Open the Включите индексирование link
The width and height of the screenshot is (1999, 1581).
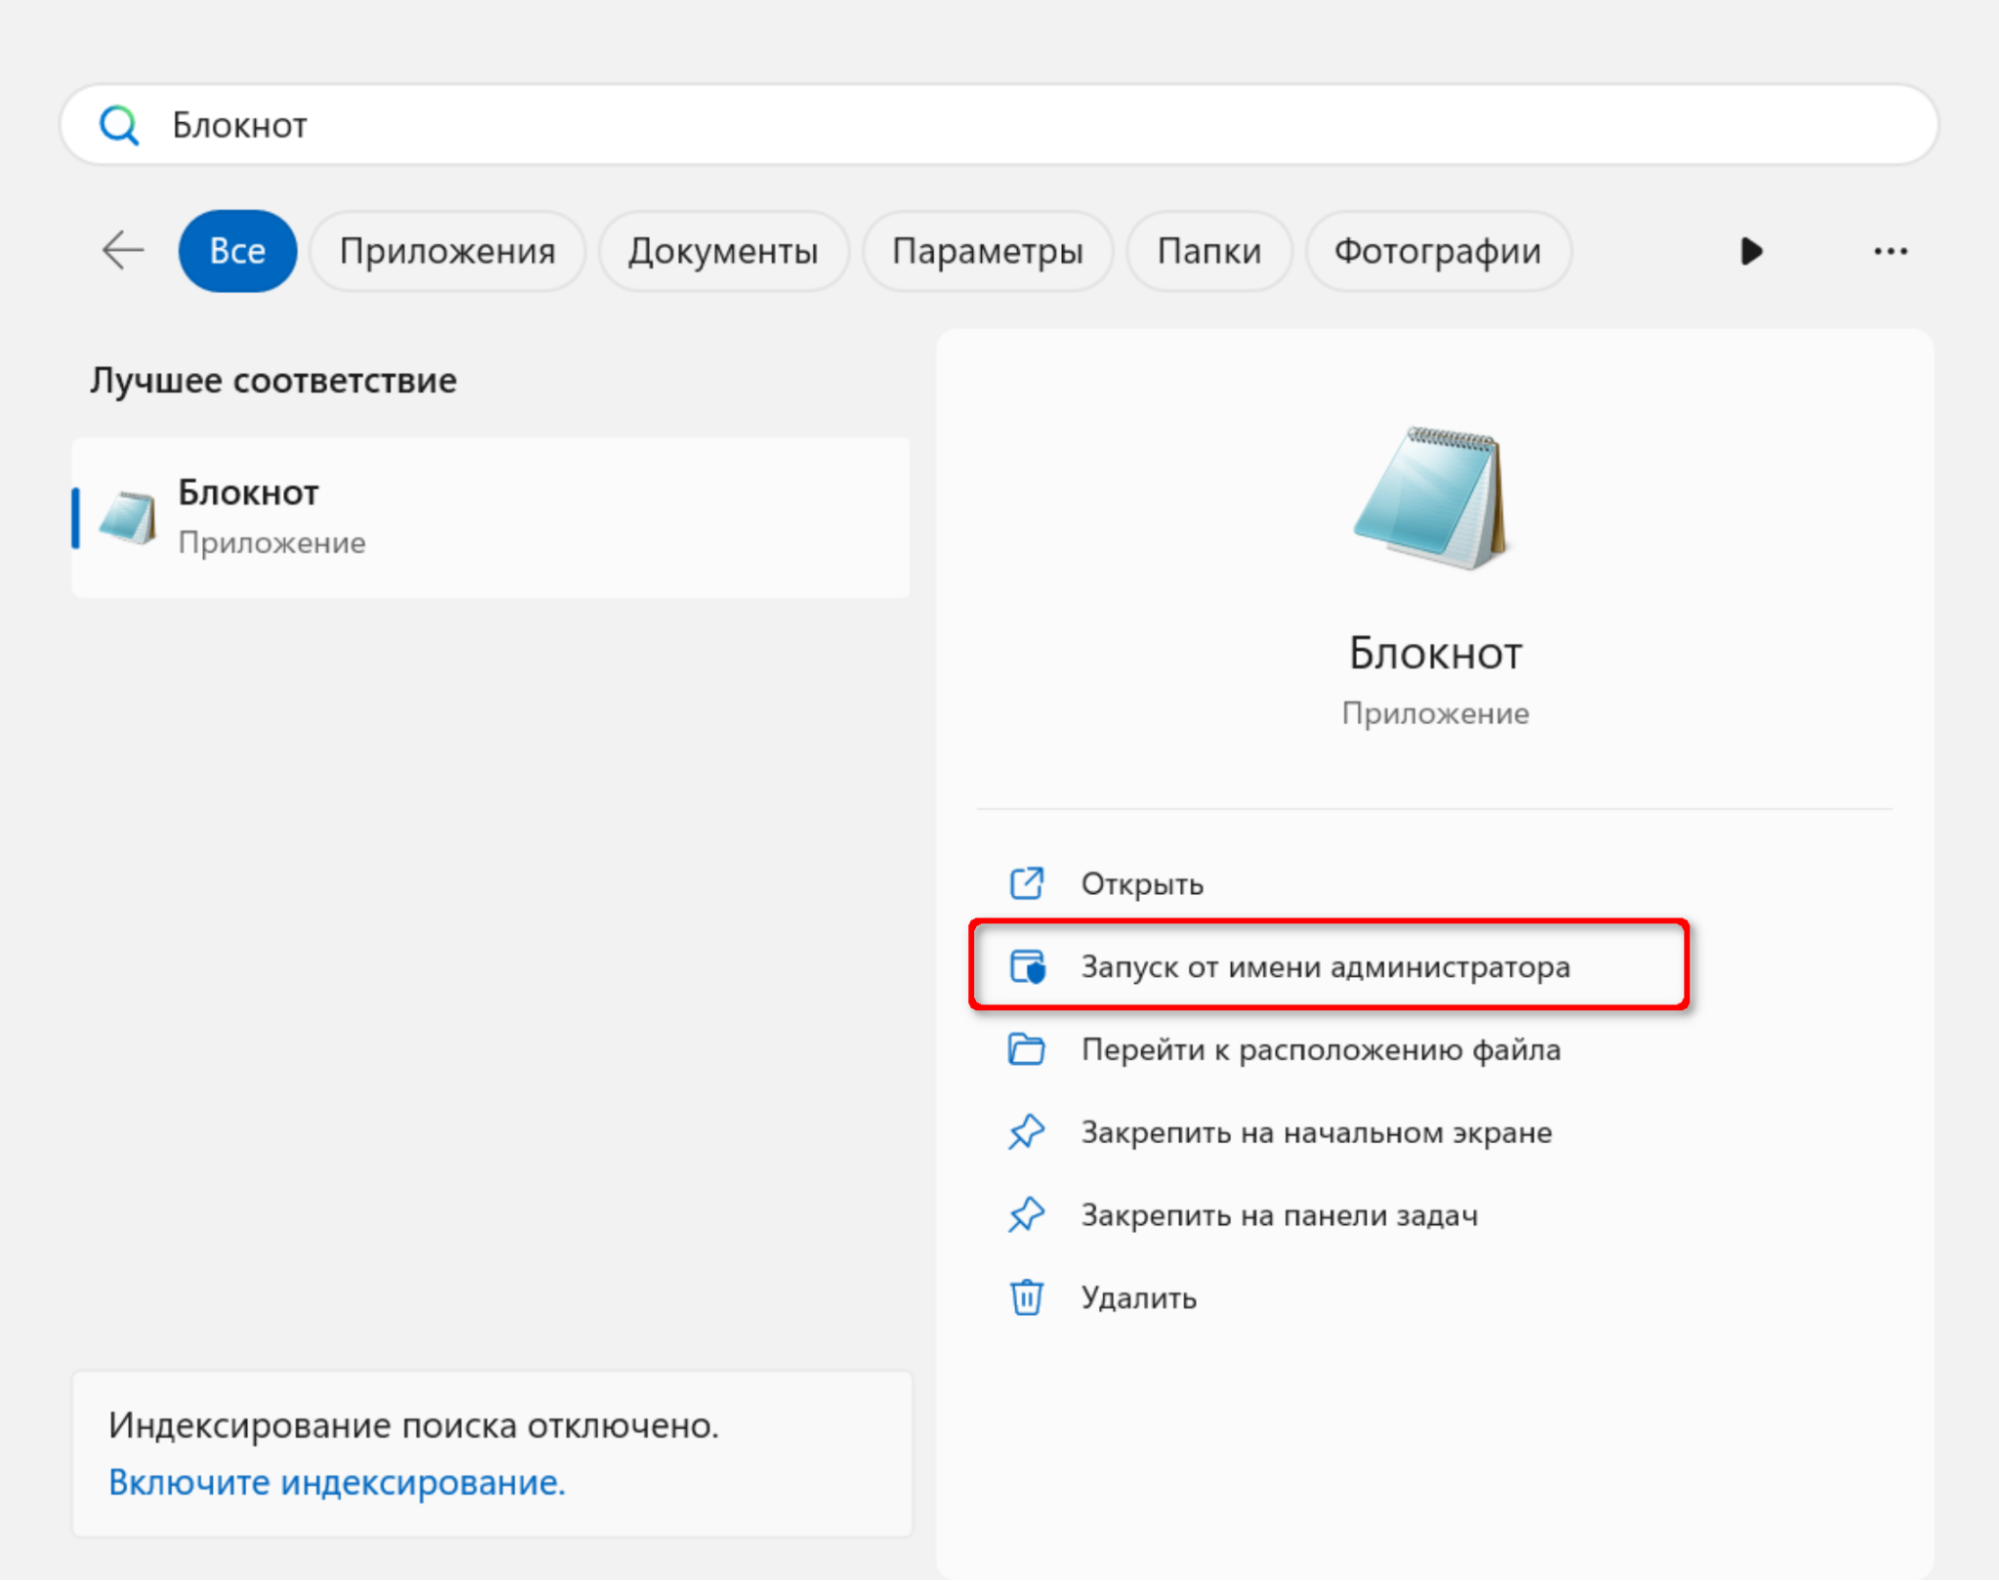tap(337, 1482)
